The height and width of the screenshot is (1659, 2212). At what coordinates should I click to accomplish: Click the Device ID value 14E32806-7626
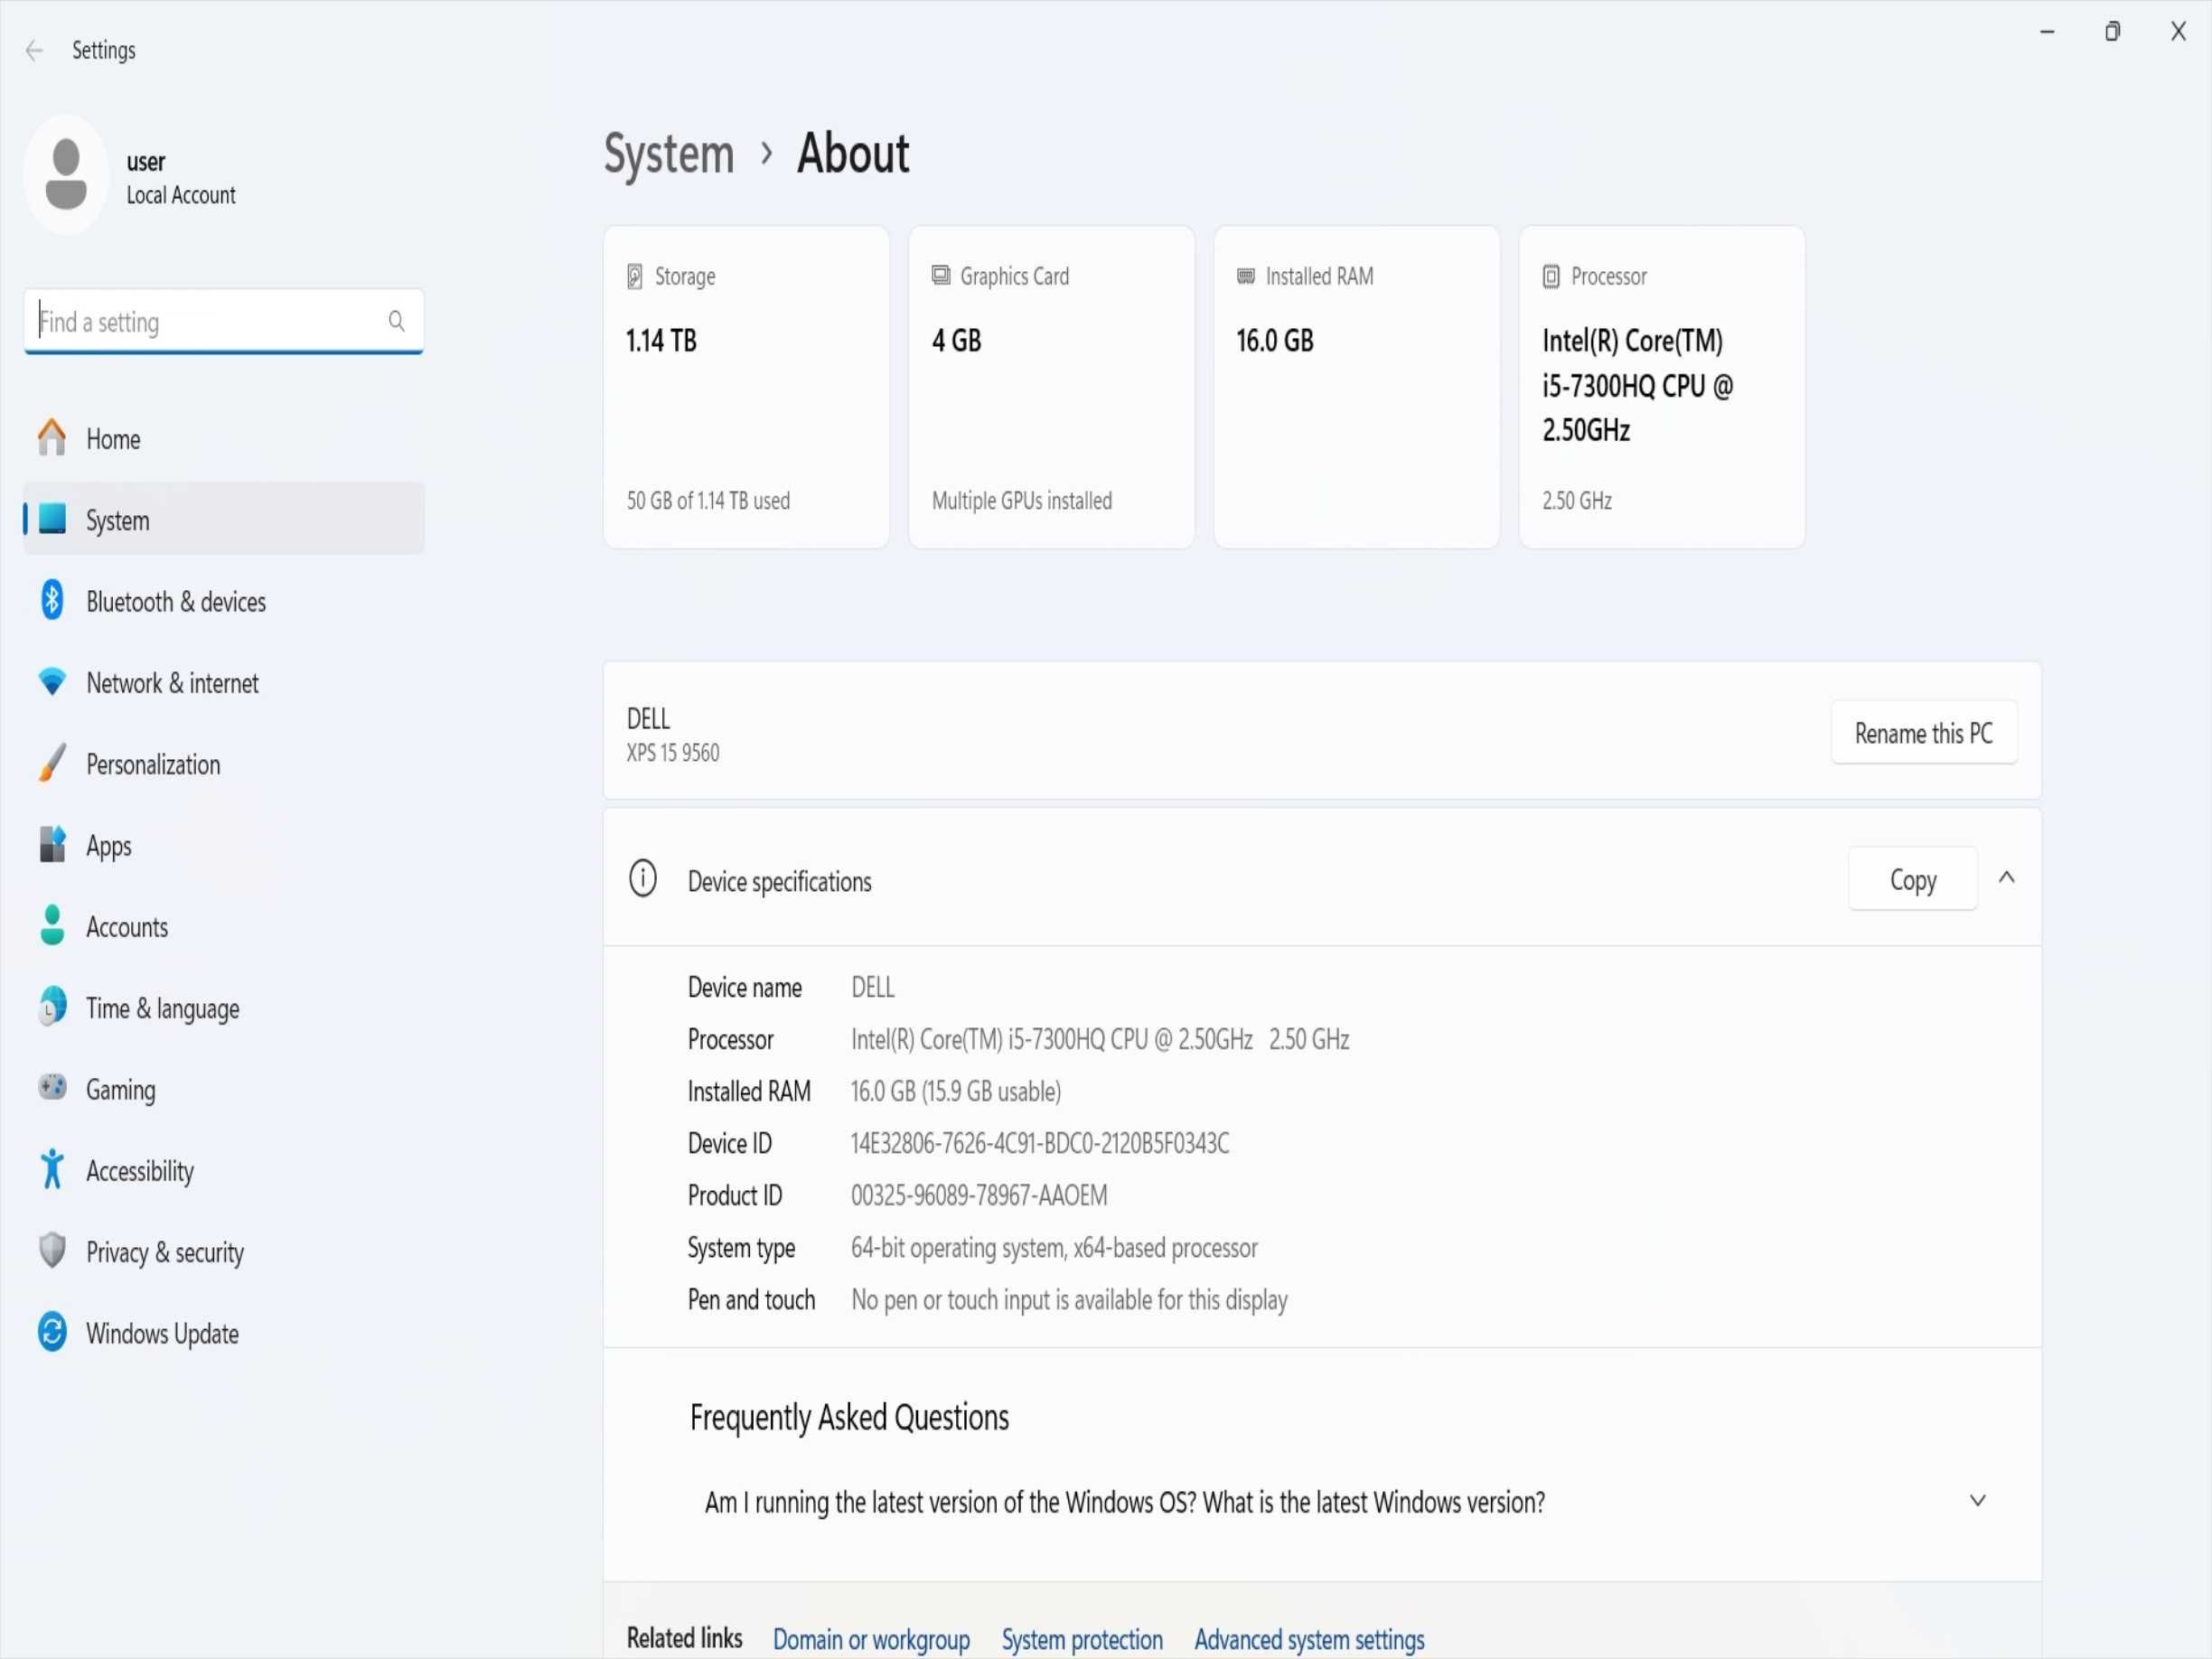[x=1040, y=1143]
